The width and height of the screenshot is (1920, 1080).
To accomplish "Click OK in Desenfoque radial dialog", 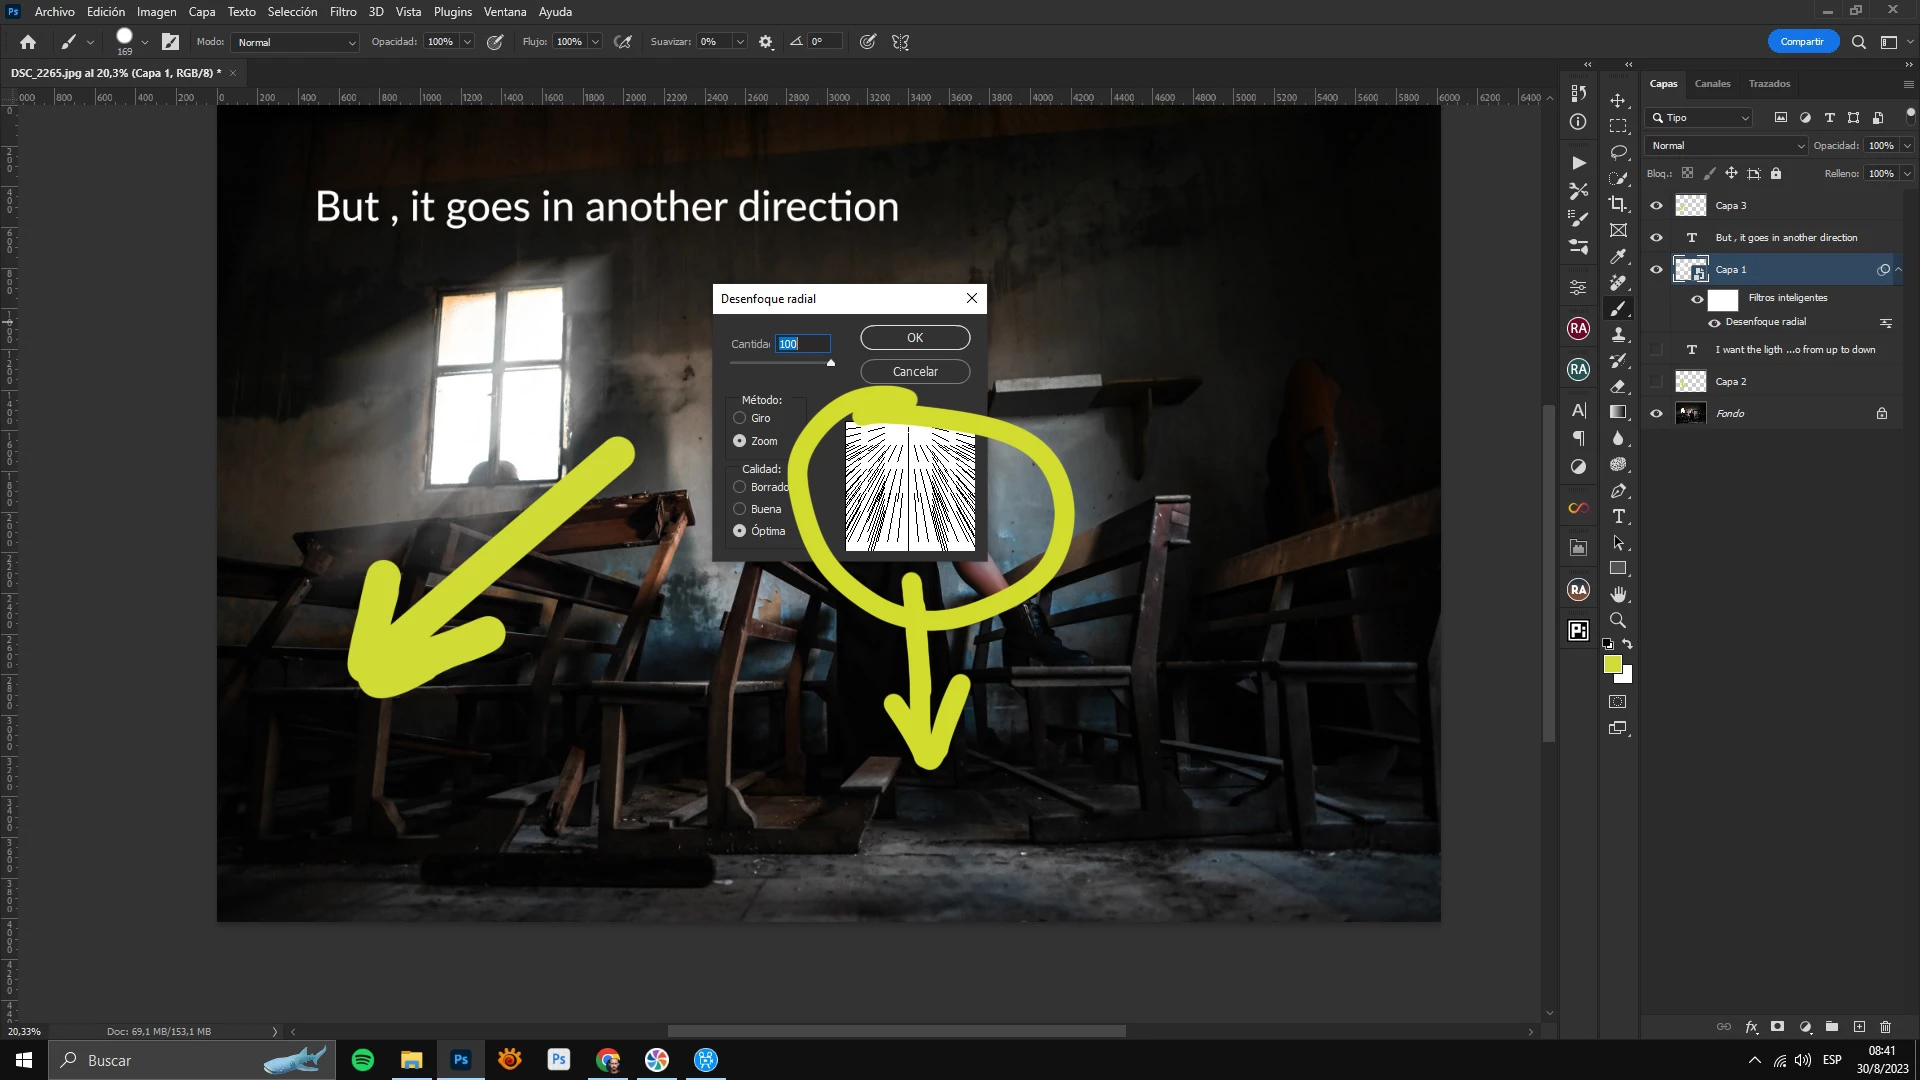I will point(914,338).
